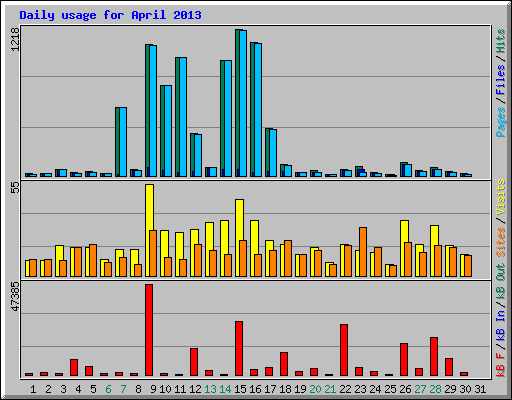
Task: Click the hits bar for day 7
Action: pos(117,142)
